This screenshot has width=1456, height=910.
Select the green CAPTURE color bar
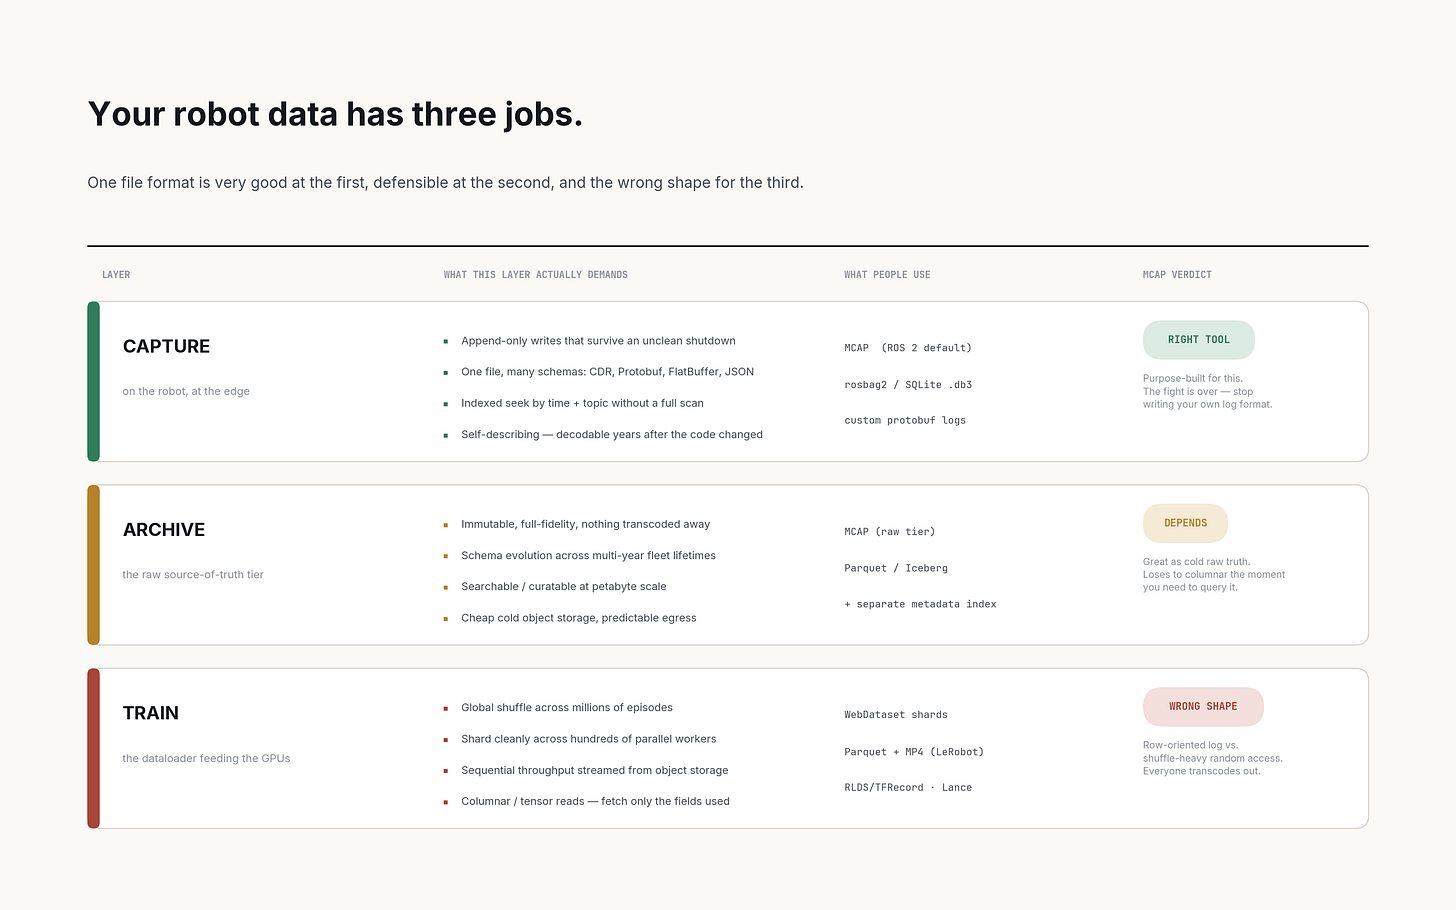[x=94, y=381]
